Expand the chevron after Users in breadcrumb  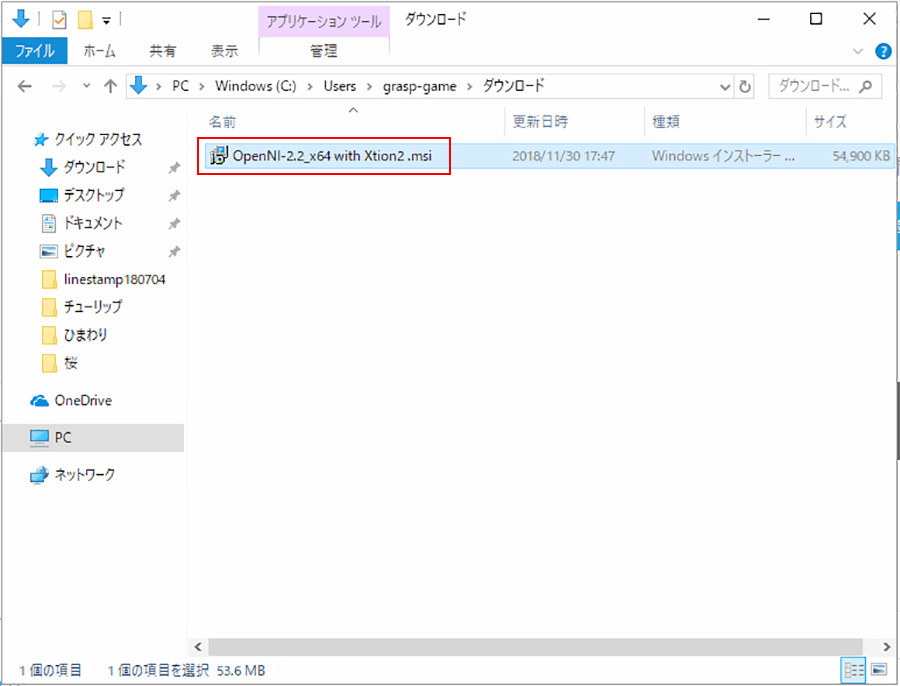point(370,87)
